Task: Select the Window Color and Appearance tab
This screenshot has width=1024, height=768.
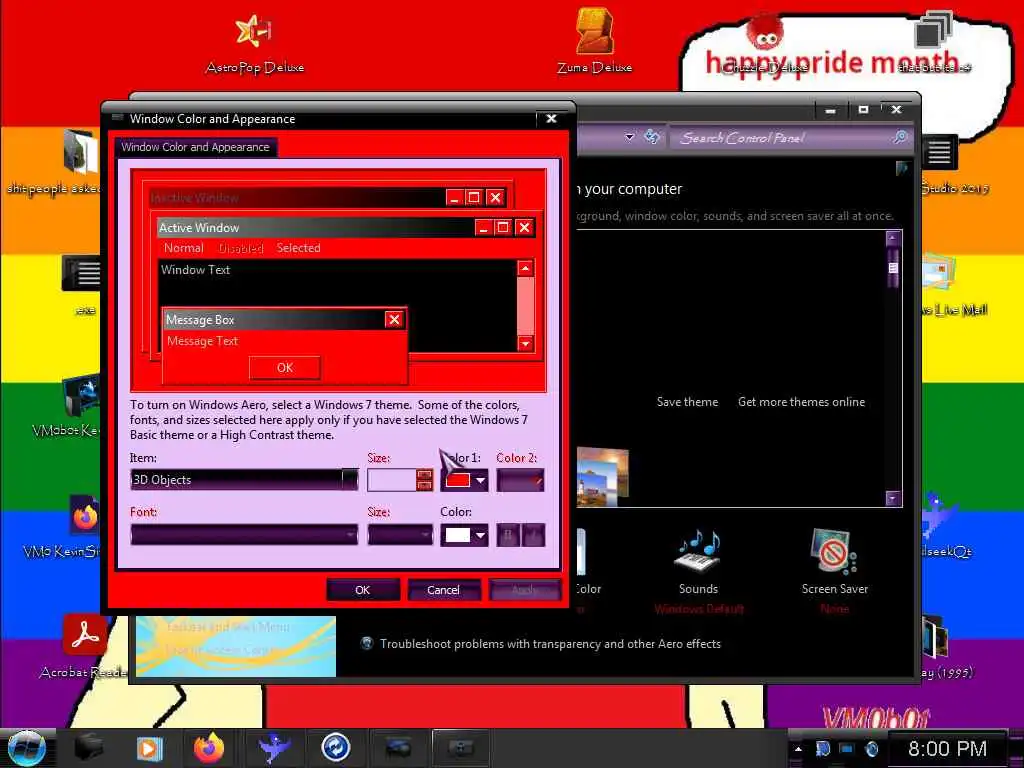Action: [195, 147]
